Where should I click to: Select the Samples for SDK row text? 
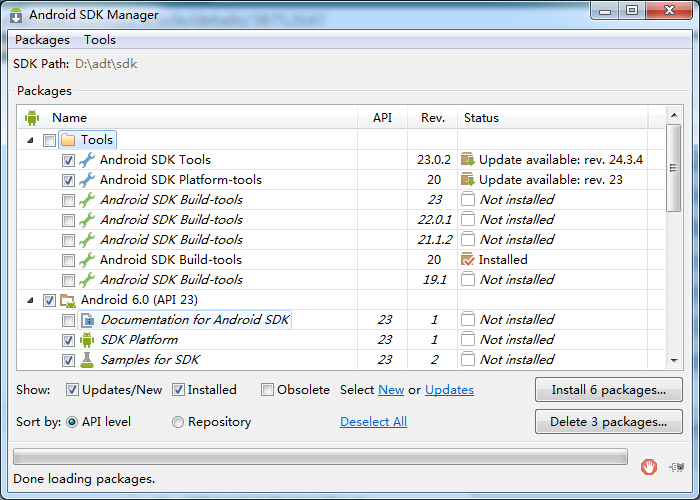(150, 360)
